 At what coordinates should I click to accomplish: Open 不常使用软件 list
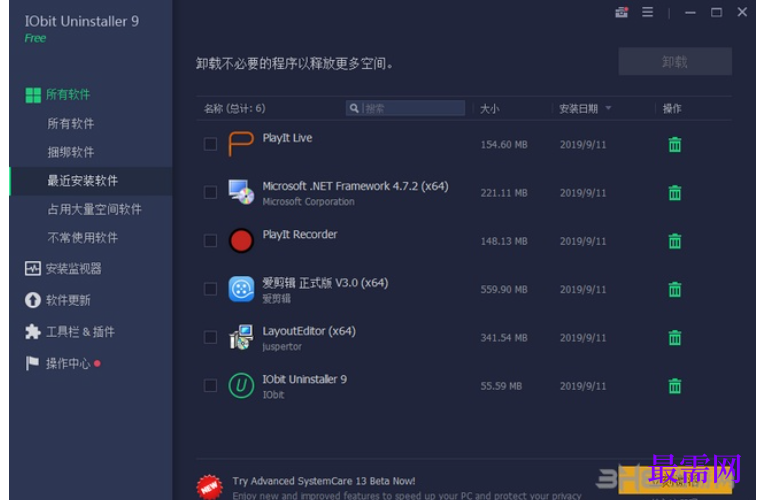click(x=82, y=238)
